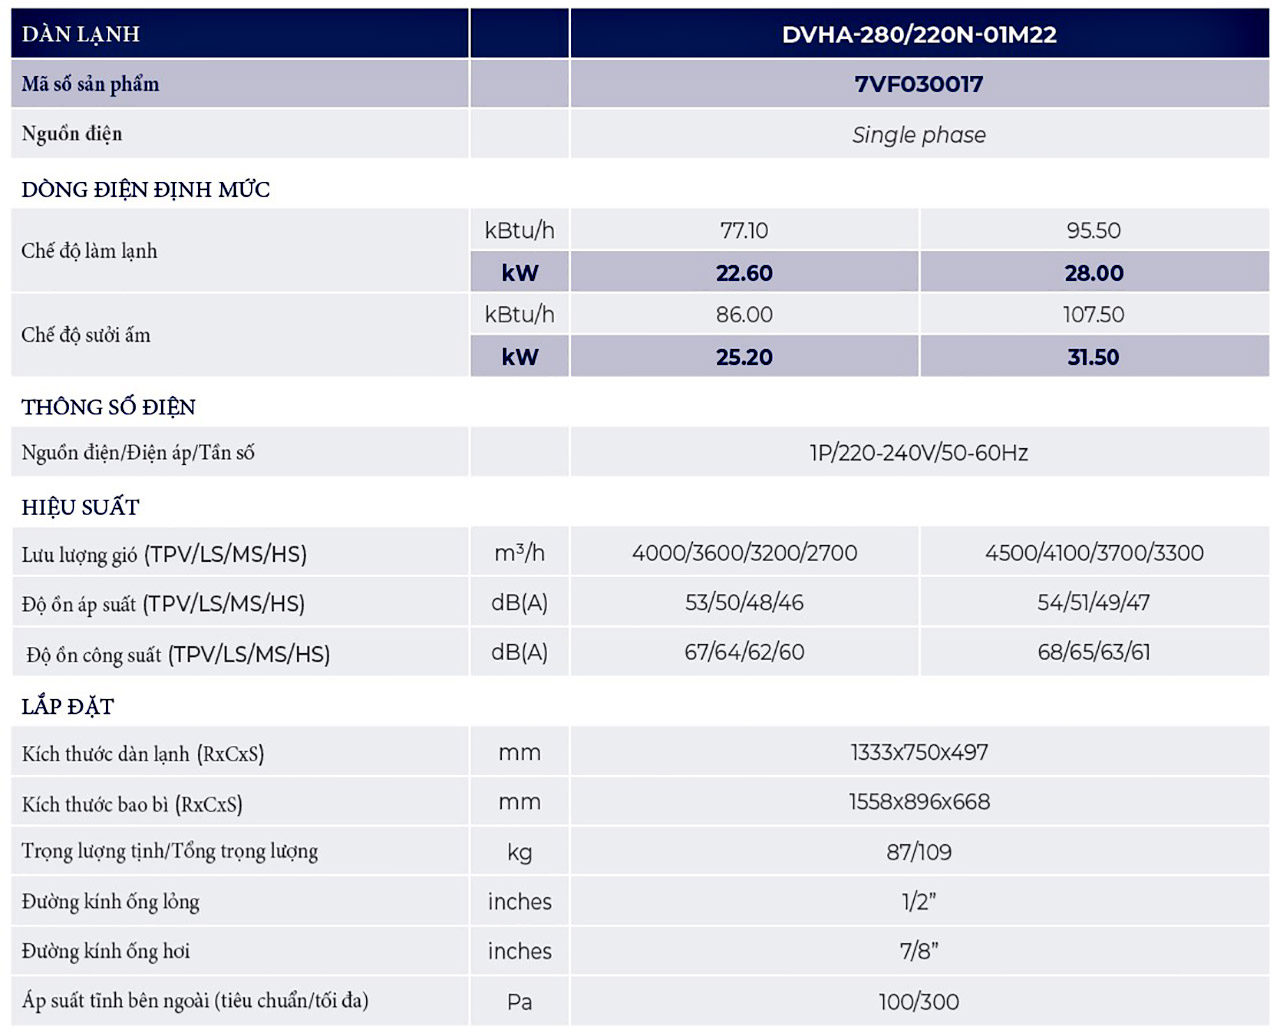Select heating capacity 31.50 kW value
The image size is (1280, 1033).
click(x=1093, y=357)
